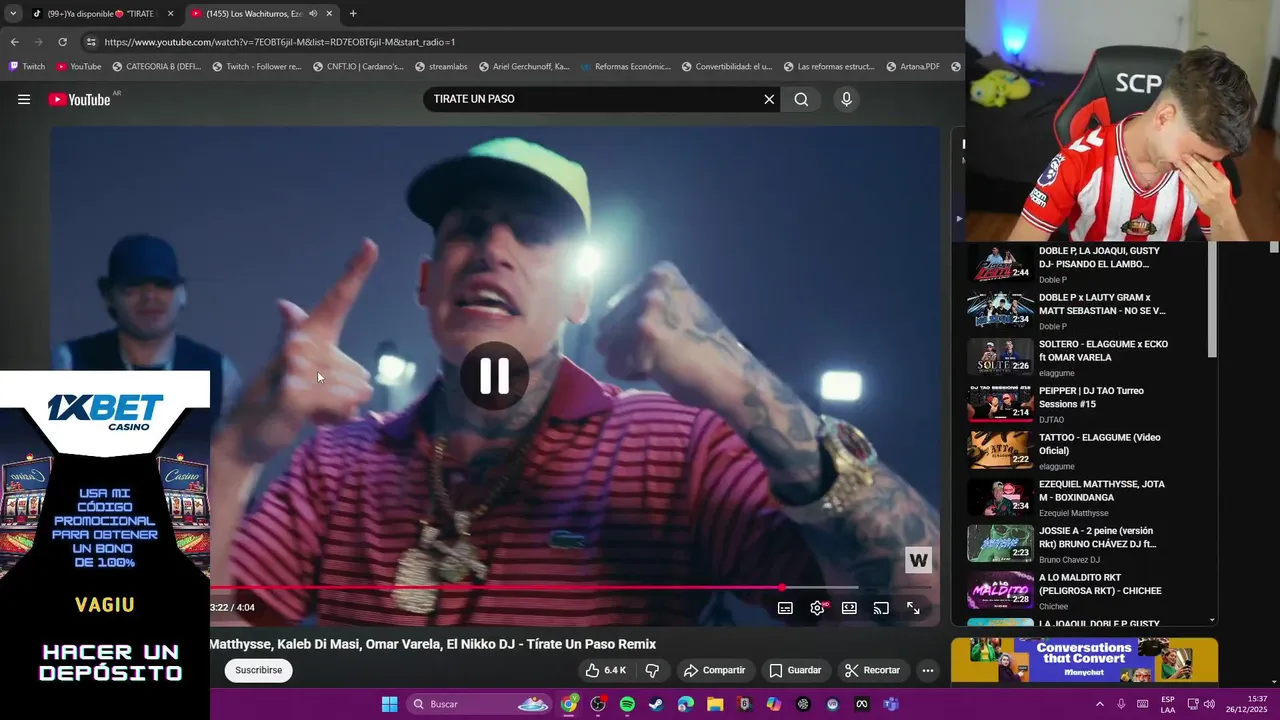Open YouTube guide hamburger menu
Viewport: 1280px width, 720px height.
(24, 99)
